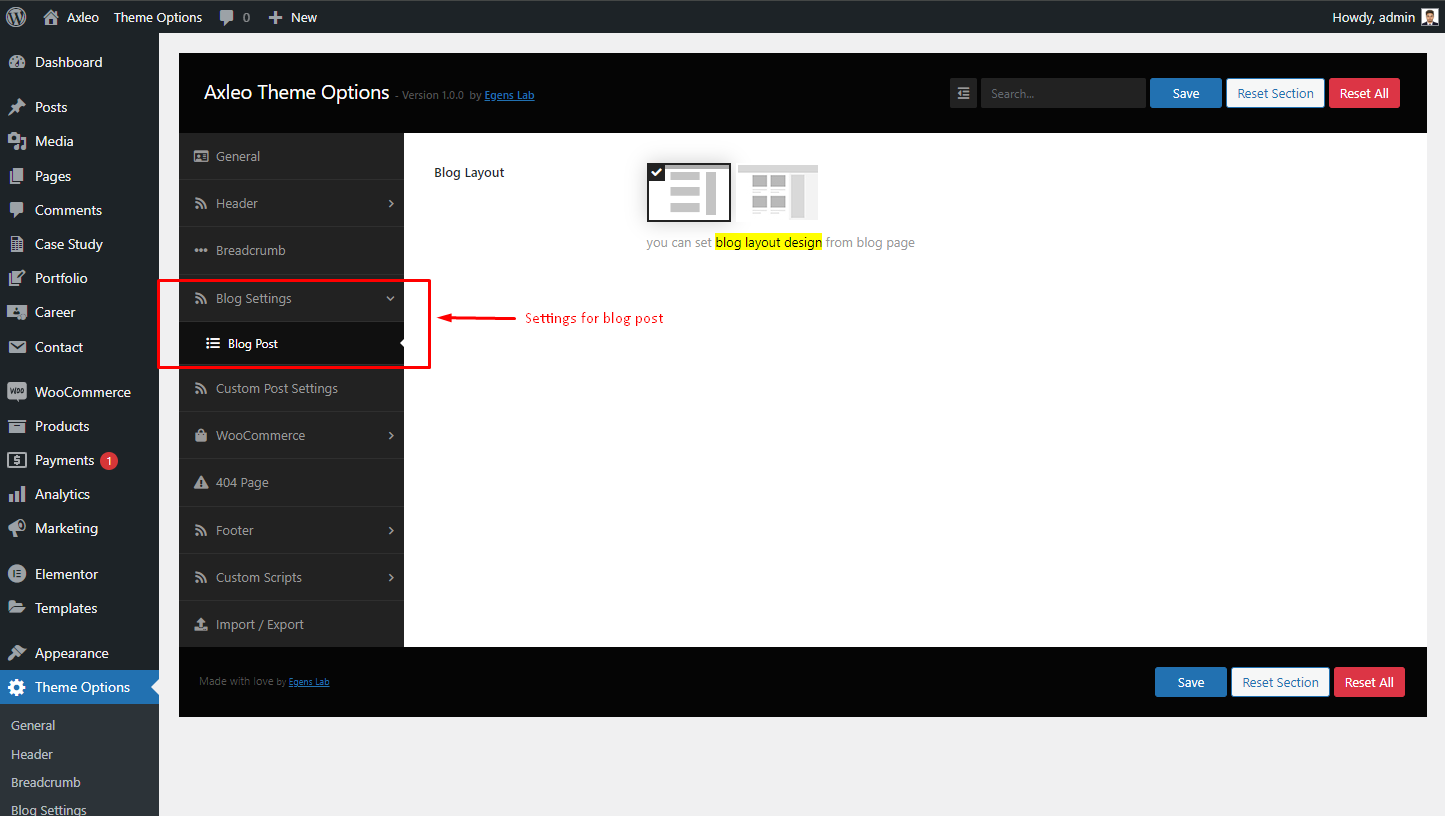Select the list blog layout with sidebar
Screen dimensions: 1445x816
point(689,192)
